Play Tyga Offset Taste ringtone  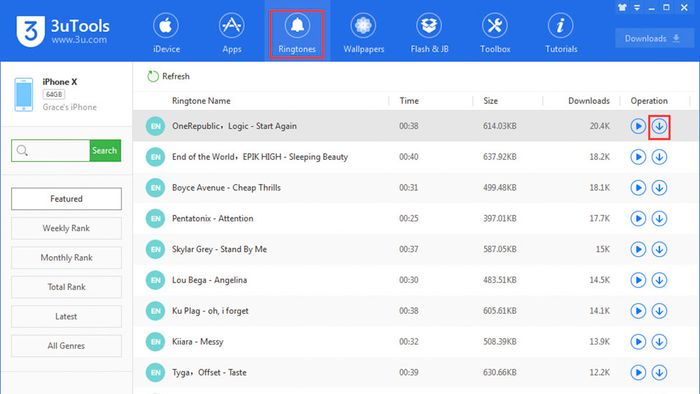(x=638, y=373)
